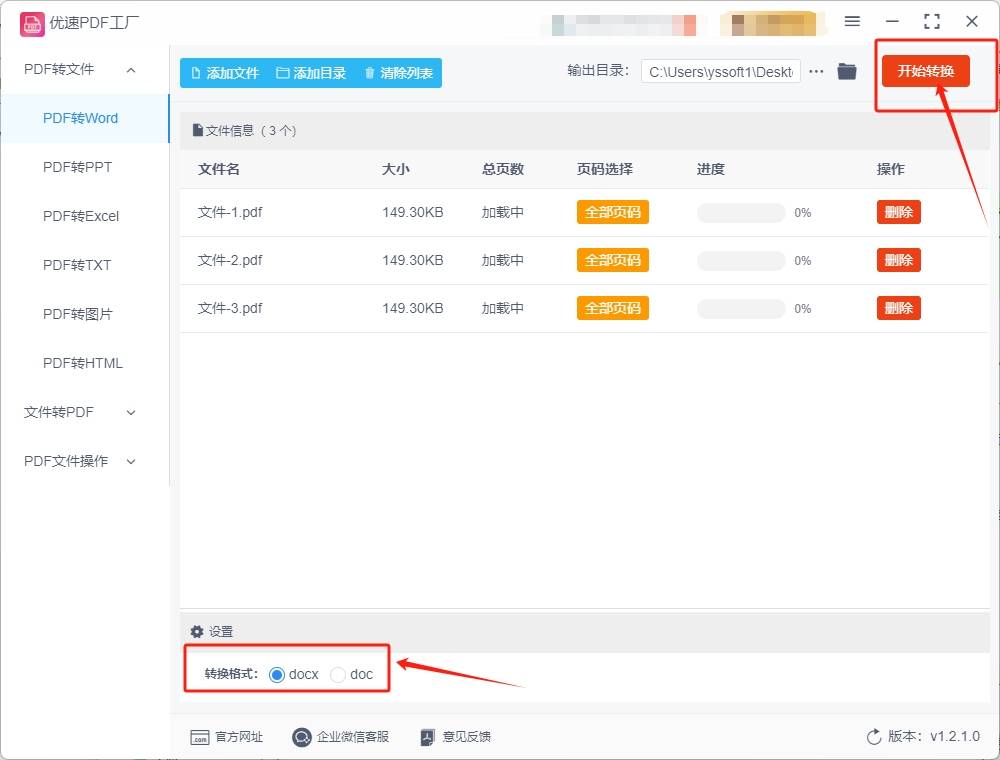Image resolution: width=1000 pixels, height=760 pixels.
Task: Click progress bar of 文件-2.pdf
Action: (x=741, y=261)
